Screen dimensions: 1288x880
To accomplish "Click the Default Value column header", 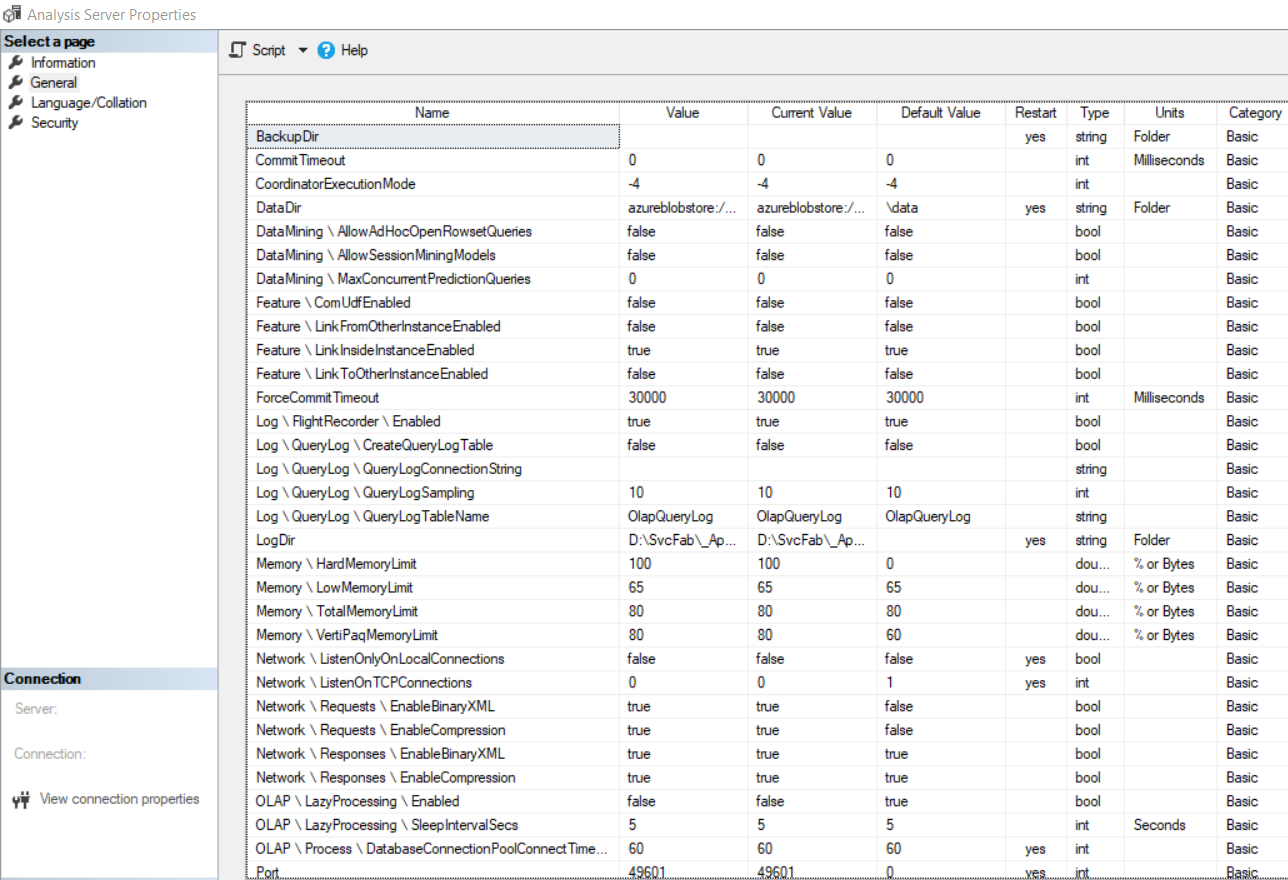I will coord(940,113).
